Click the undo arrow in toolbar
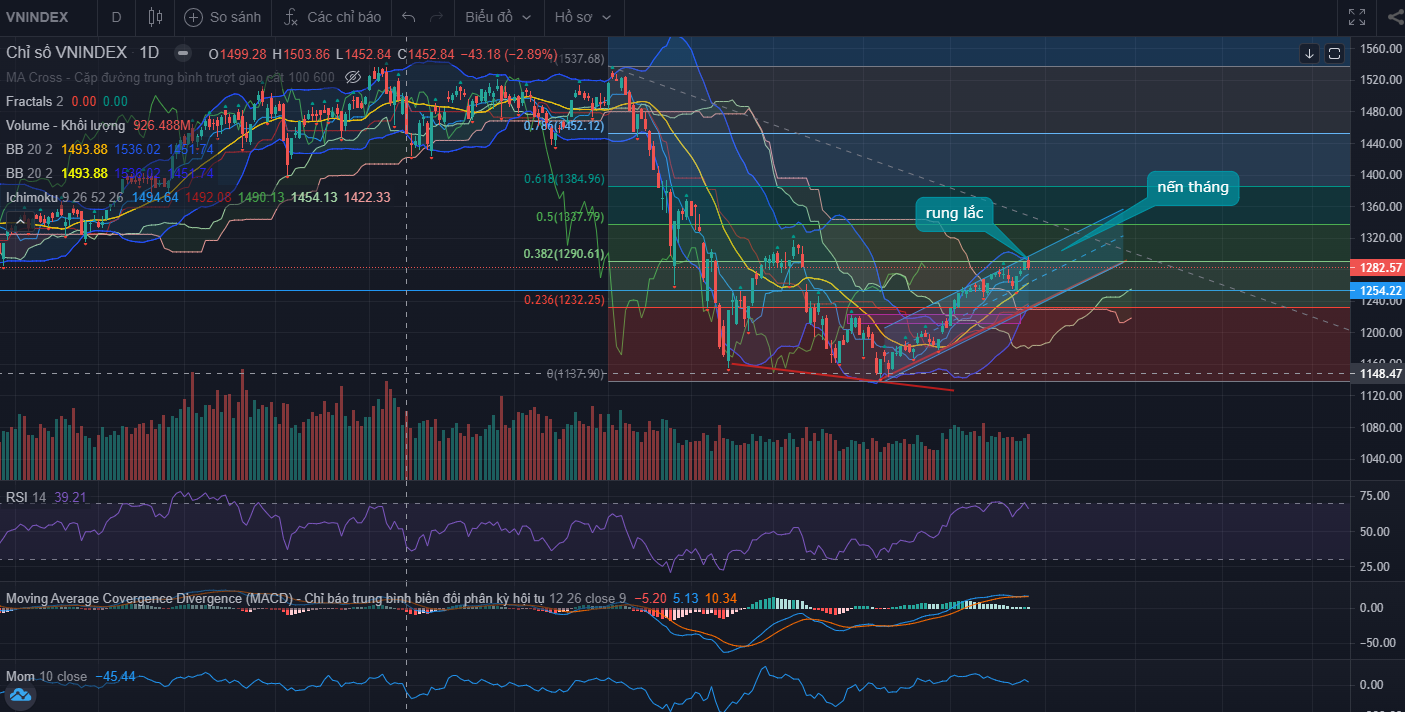The image size is (1405, 712). click(407, 17)
